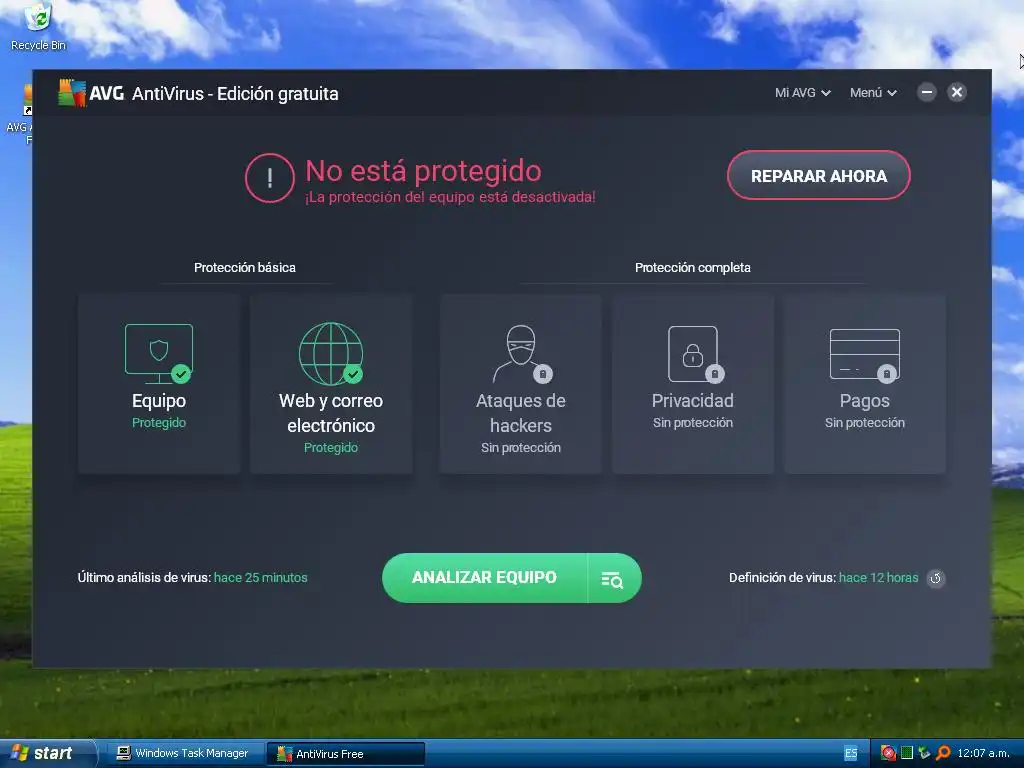Screen dimensions: 1024x768
Task: Minimize the AVG window
Action: 927,92
